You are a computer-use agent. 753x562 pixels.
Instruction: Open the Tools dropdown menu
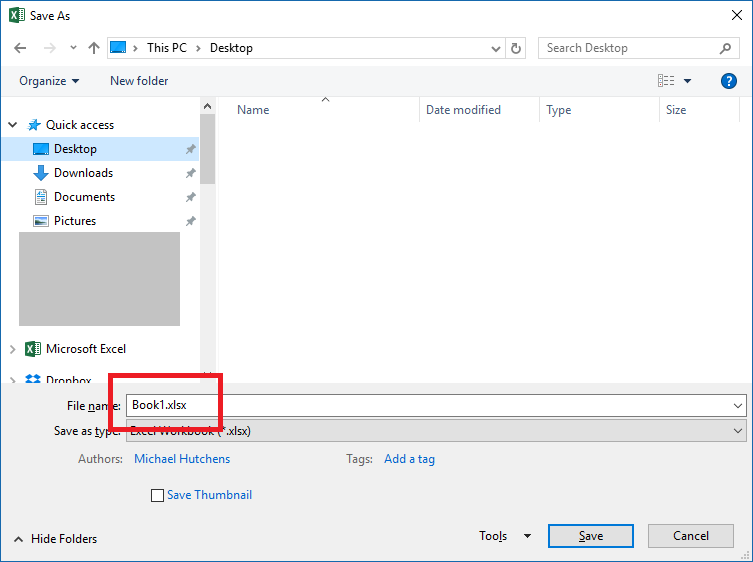(504, 536)
